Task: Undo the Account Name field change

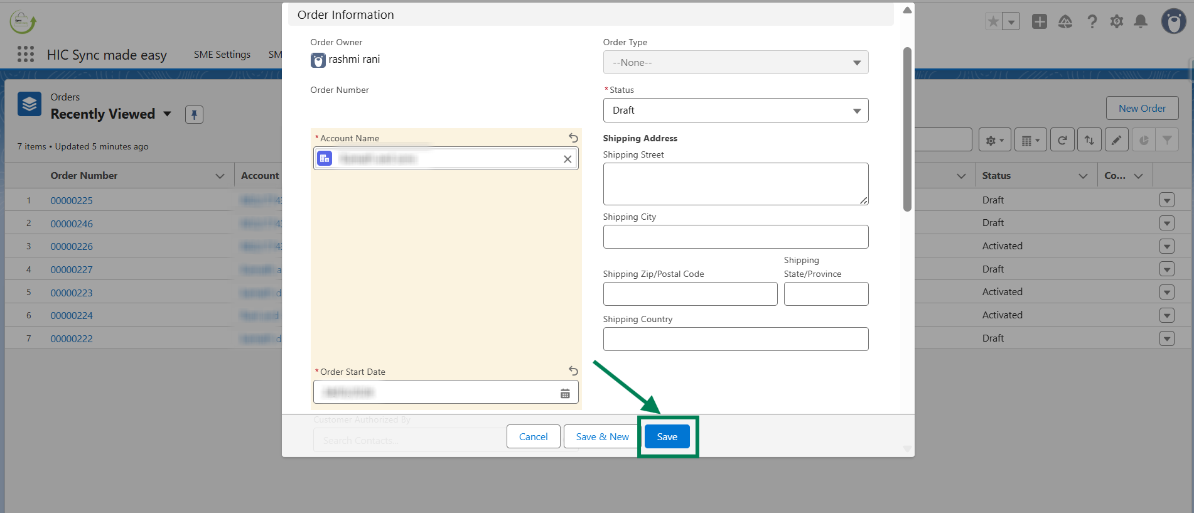Action: click(x=573, y=138)
